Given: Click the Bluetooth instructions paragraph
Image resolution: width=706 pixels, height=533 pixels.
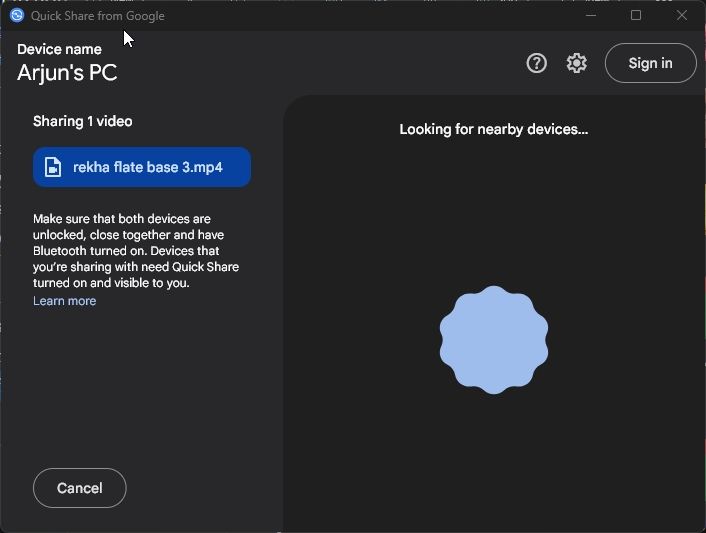Looking at the screenshot, I should click(136, 251).
